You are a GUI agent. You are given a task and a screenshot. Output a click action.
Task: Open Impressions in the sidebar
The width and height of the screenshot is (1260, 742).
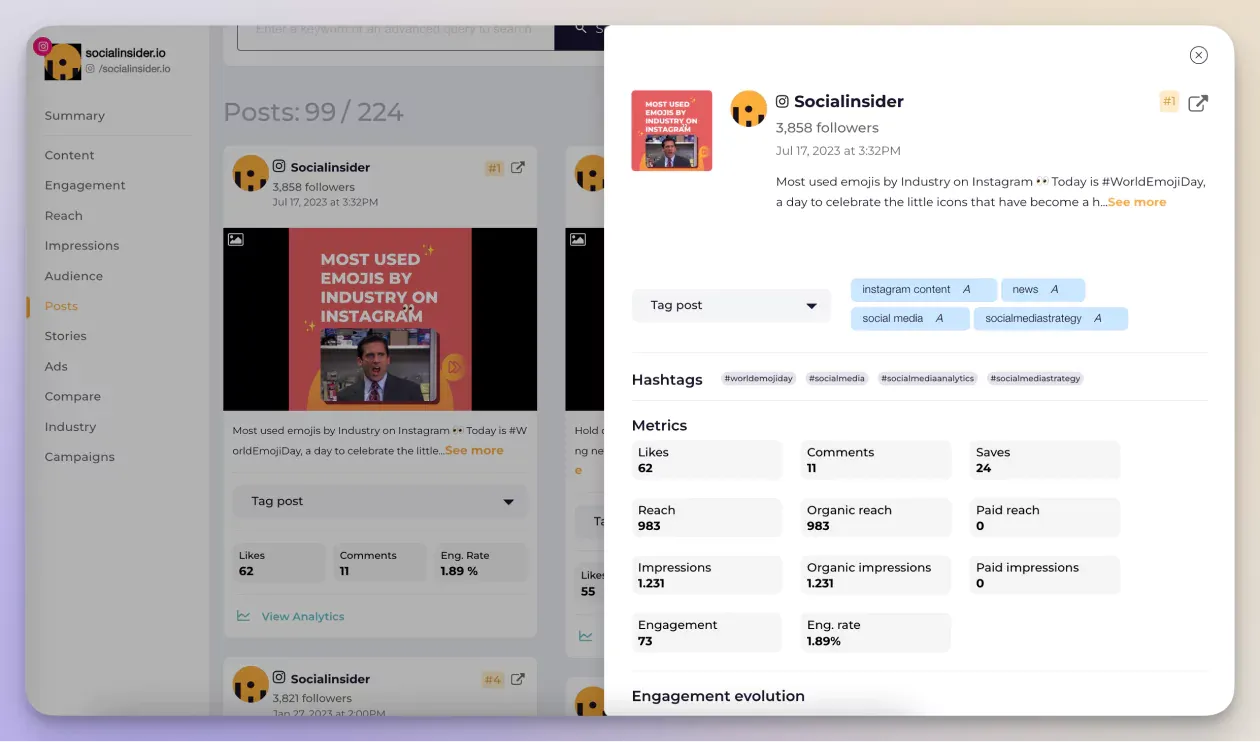click(x=81, y=246)
